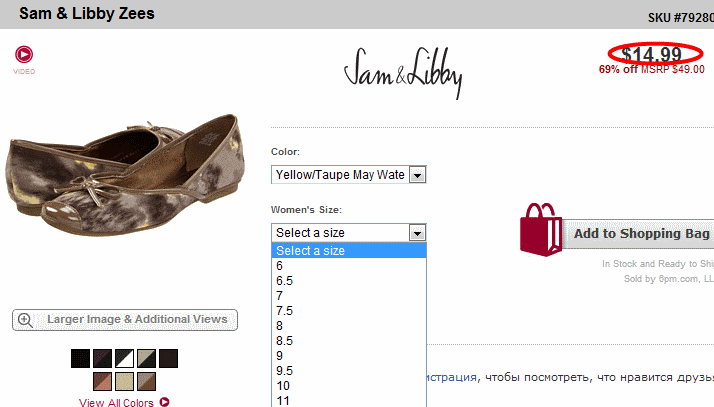Click the View All Colors arrow icon

pos(164,402)
